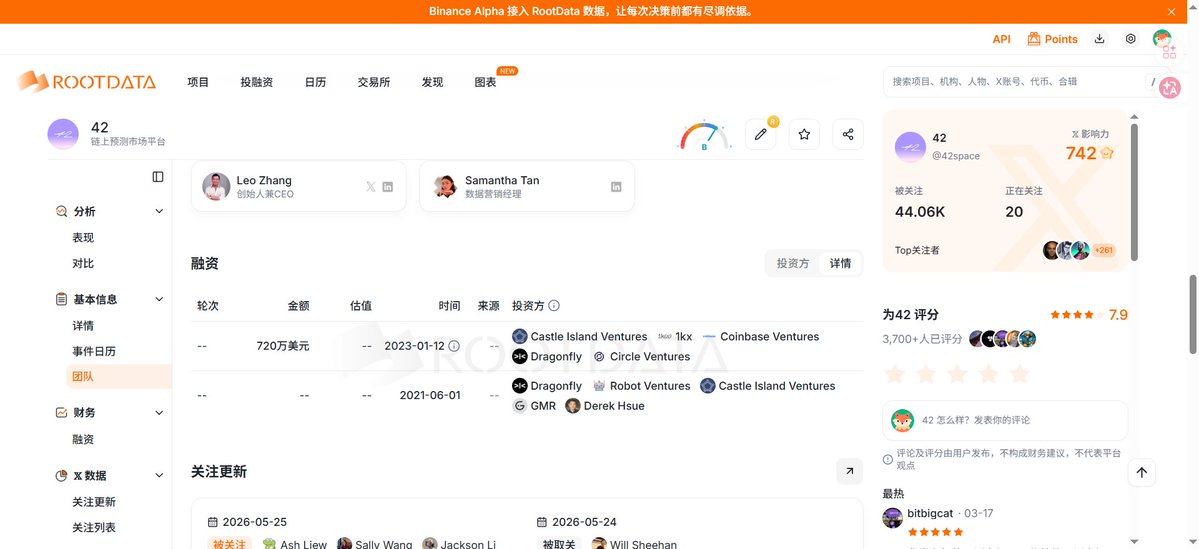
Task: Click info icon next to 2023-01-12
Action: click(x=453, y=346)
